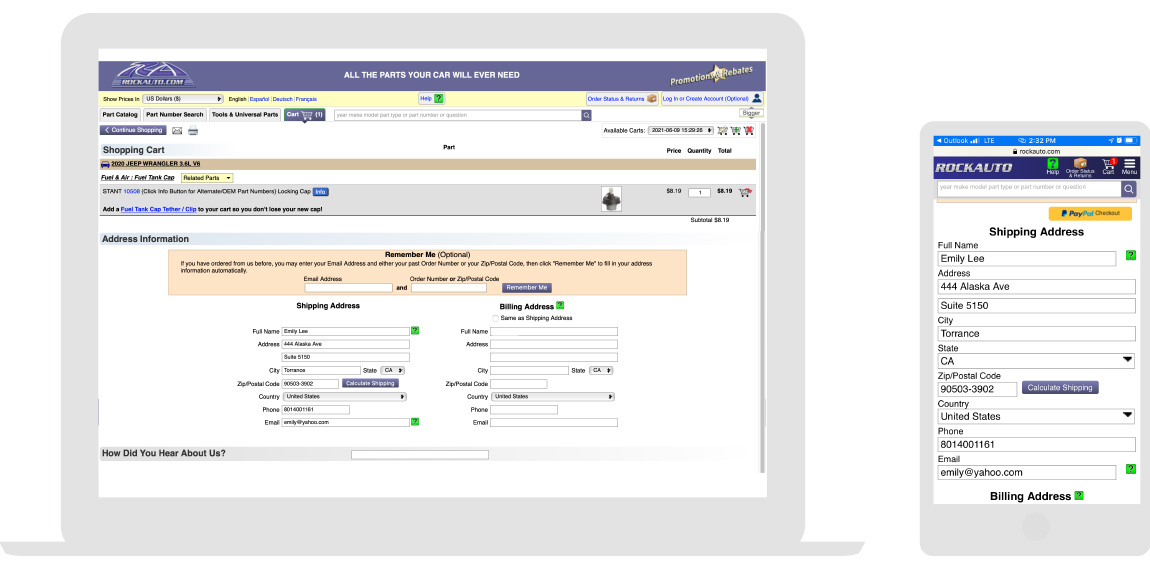
Task: Tap the mobile Order Status & Returns icon
Action: coord(1080,167)
